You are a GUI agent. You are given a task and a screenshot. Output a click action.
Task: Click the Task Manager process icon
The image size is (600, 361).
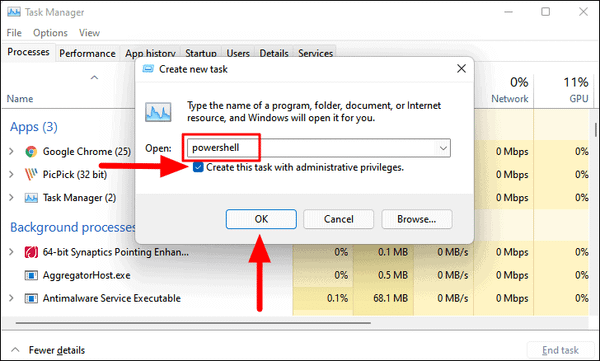pyautogui.click(x=31, y=198)
